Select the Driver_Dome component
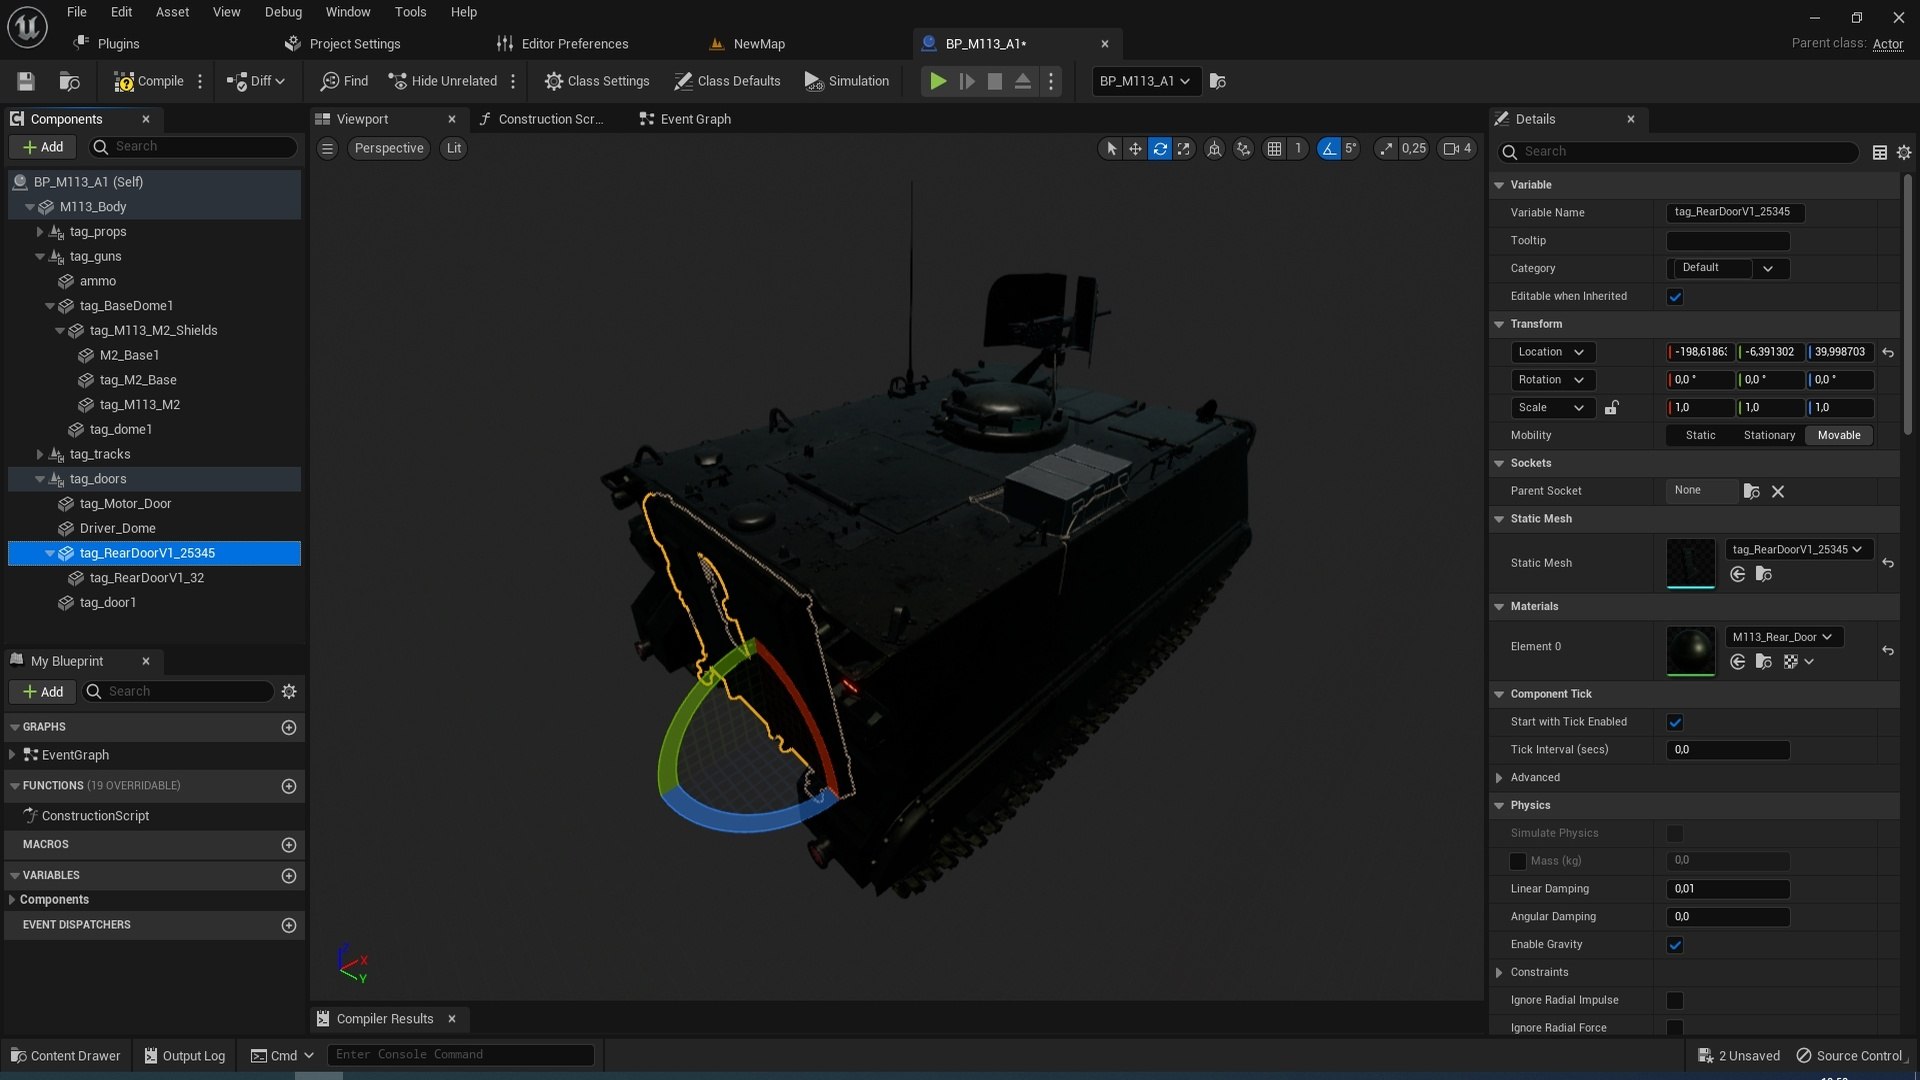The width and height of the screenshot is (1920, 1080). click(x=117, y=528)
